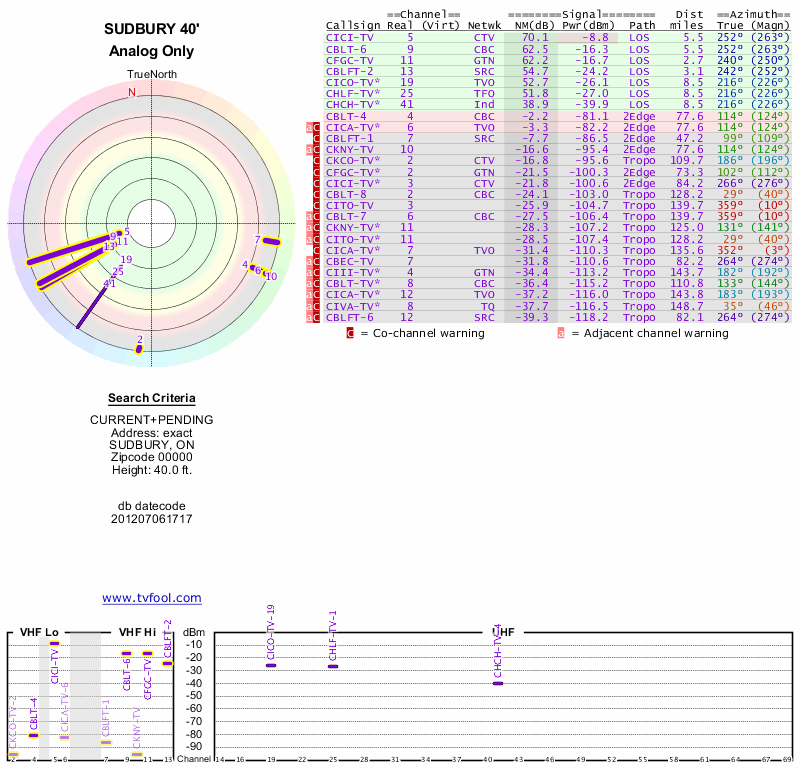
Task: Select the channel 41 line on the radar plot
Action: point(92,308)
